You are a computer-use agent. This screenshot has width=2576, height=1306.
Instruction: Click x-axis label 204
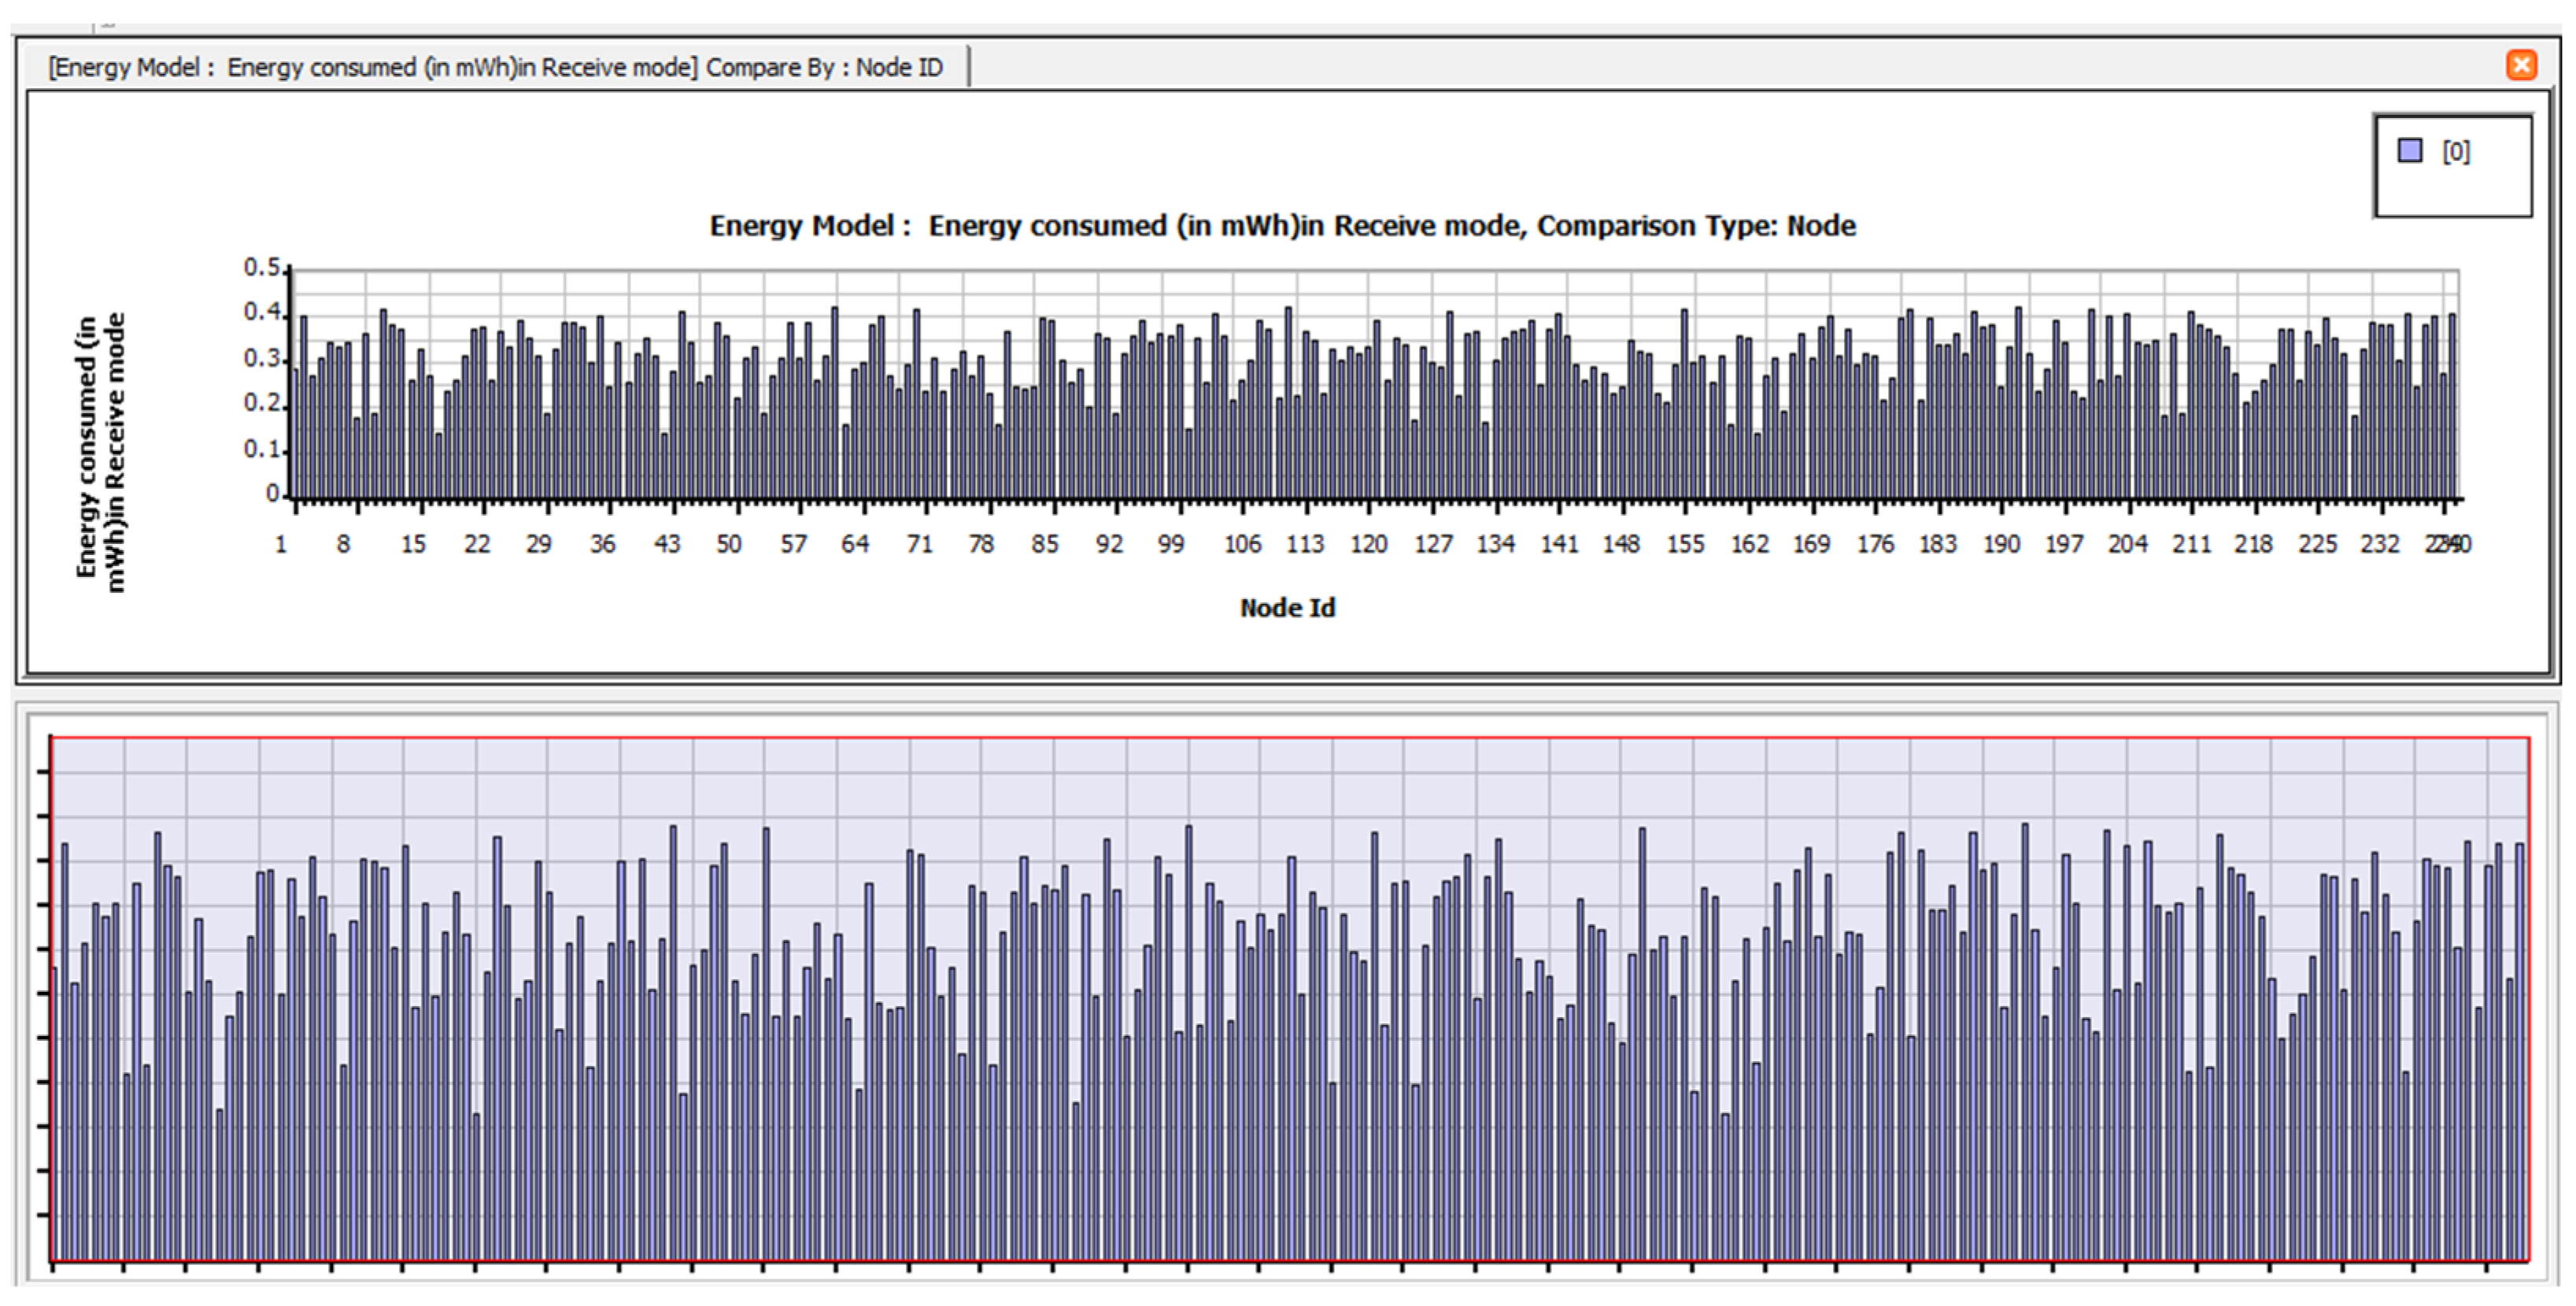(x=2127, y=545)
